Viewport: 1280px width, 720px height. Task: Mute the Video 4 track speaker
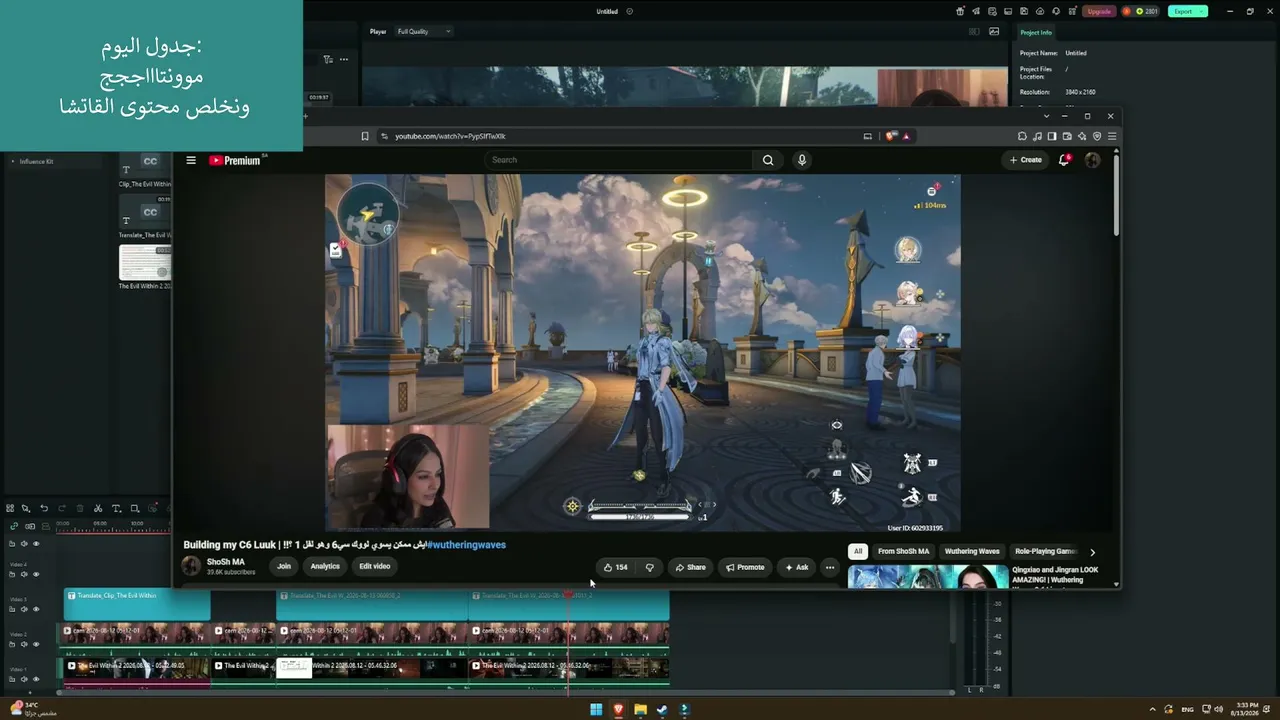24,574
